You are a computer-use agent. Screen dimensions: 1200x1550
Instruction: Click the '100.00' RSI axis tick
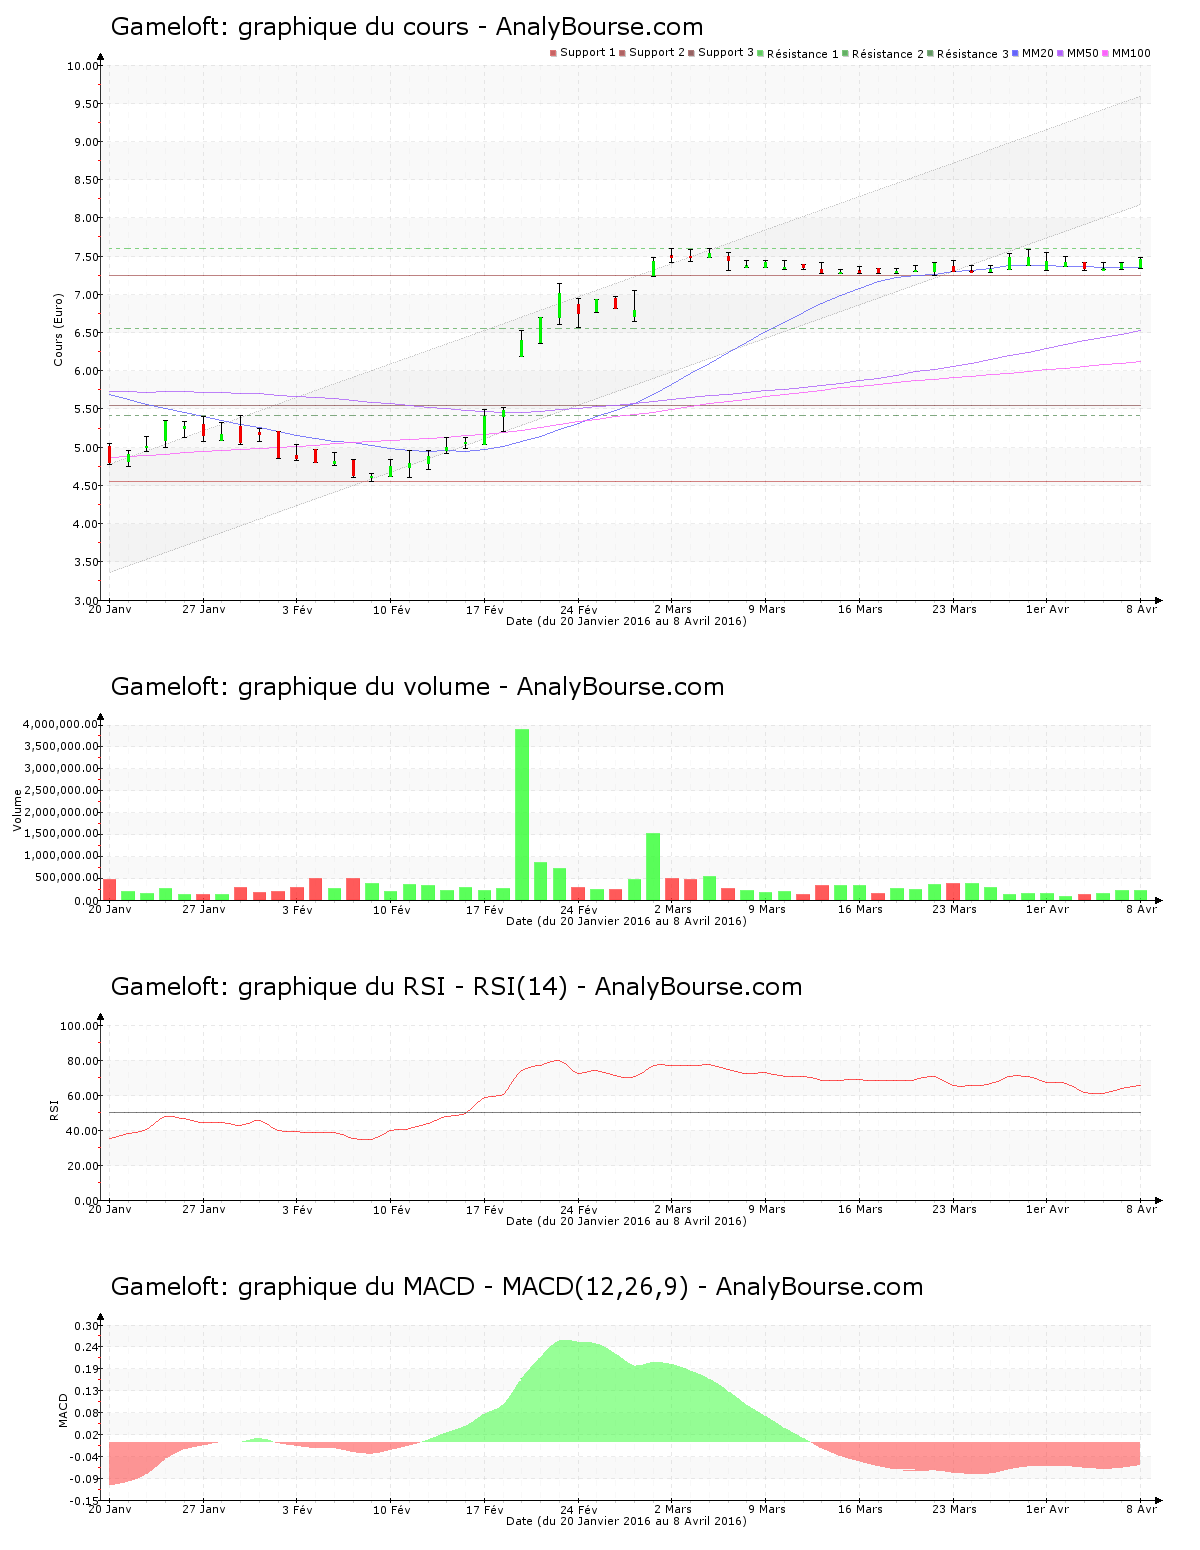(80, 1026)
